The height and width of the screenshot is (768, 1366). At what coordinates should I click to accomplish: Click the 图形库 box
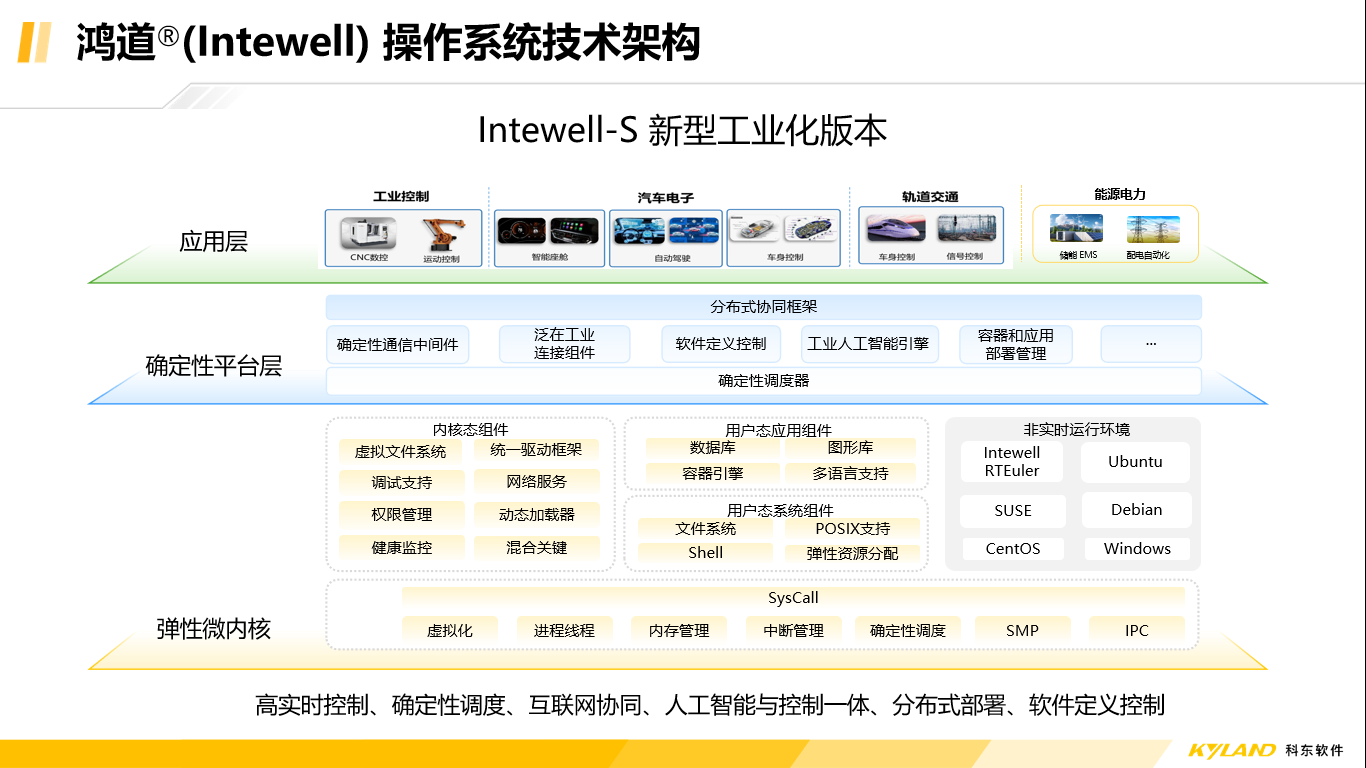coord(851,448)
